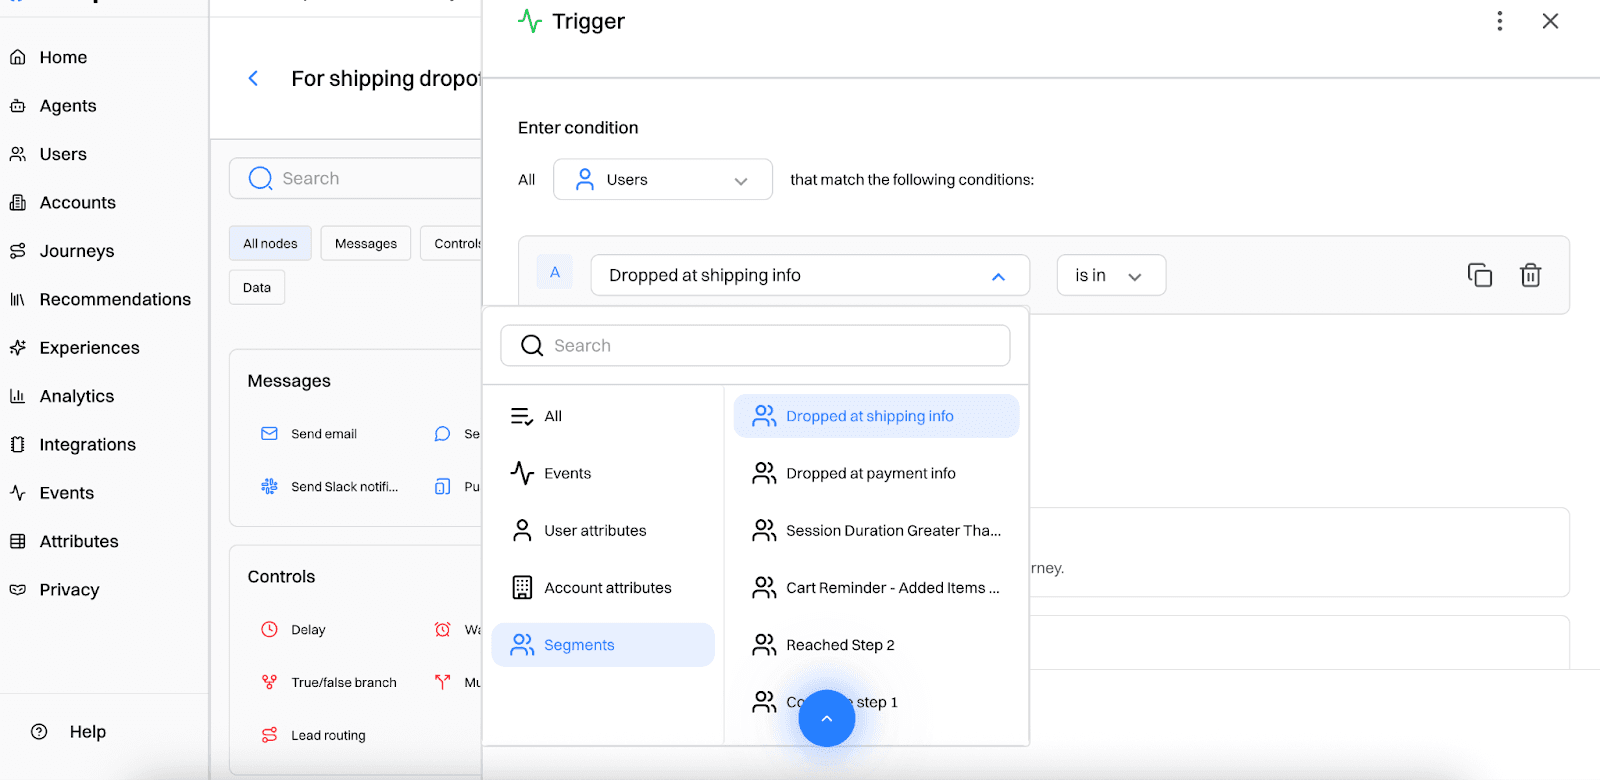Choose the Send Slack notification node
The image size is (1600, 780).
(x=343, y=487)
